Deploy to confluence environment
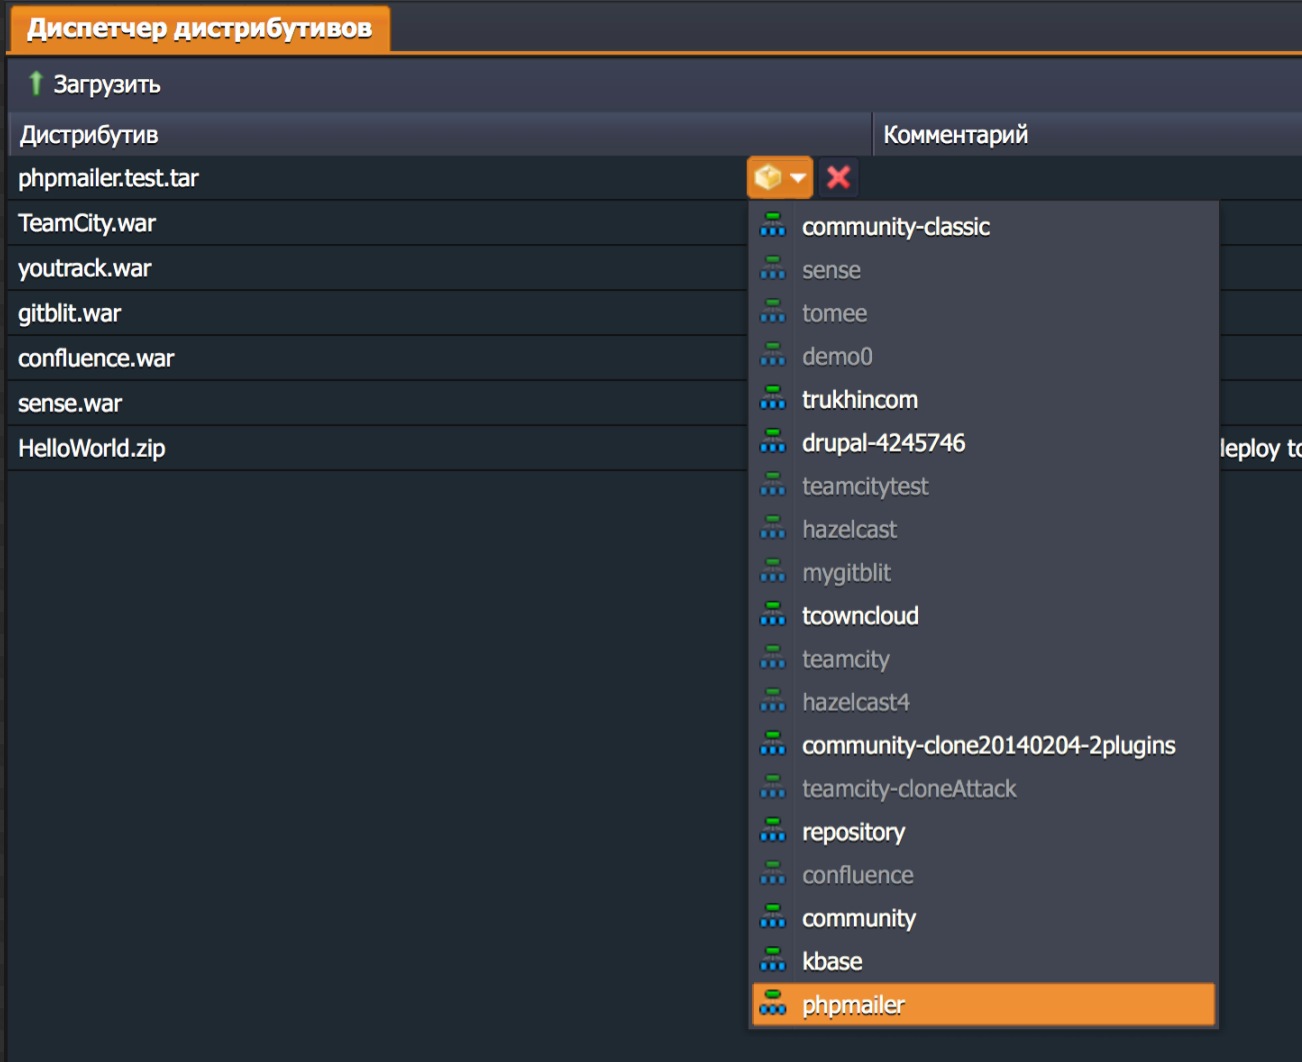The height and width of the screenshot is (1062, 1302). tap(984, 875)
